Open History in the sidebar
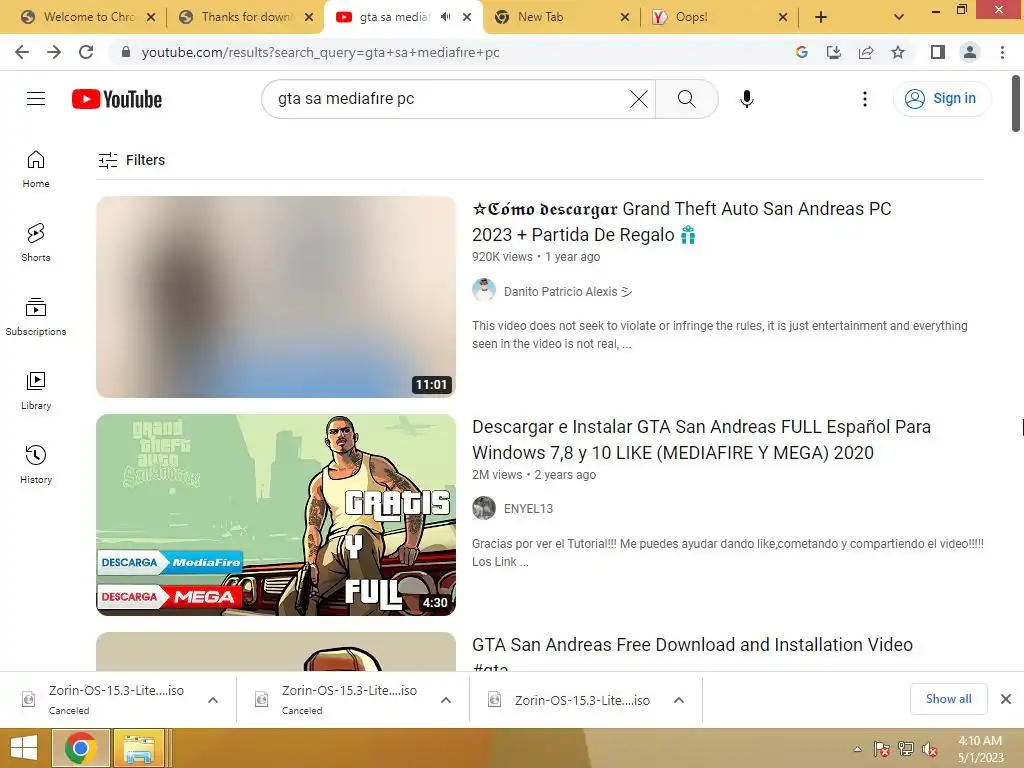 click(36, 464)
